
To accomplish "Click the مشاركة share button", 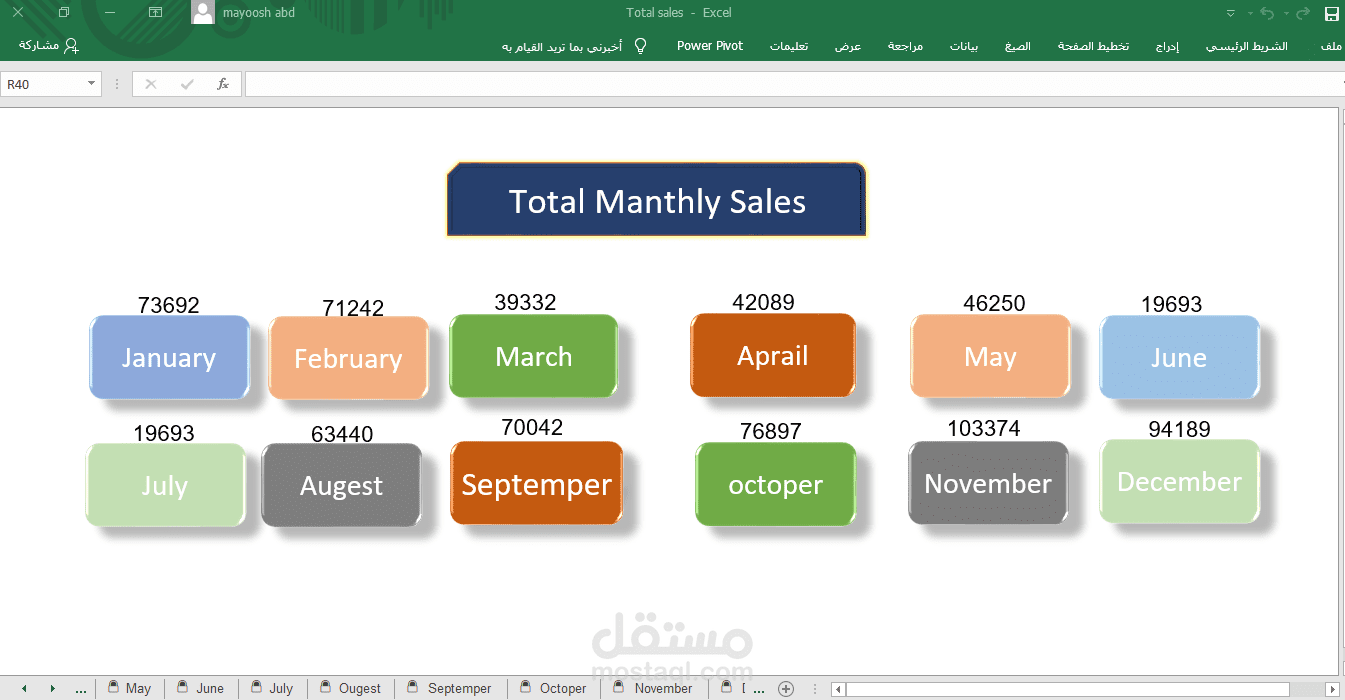I will tap(48, 46).
